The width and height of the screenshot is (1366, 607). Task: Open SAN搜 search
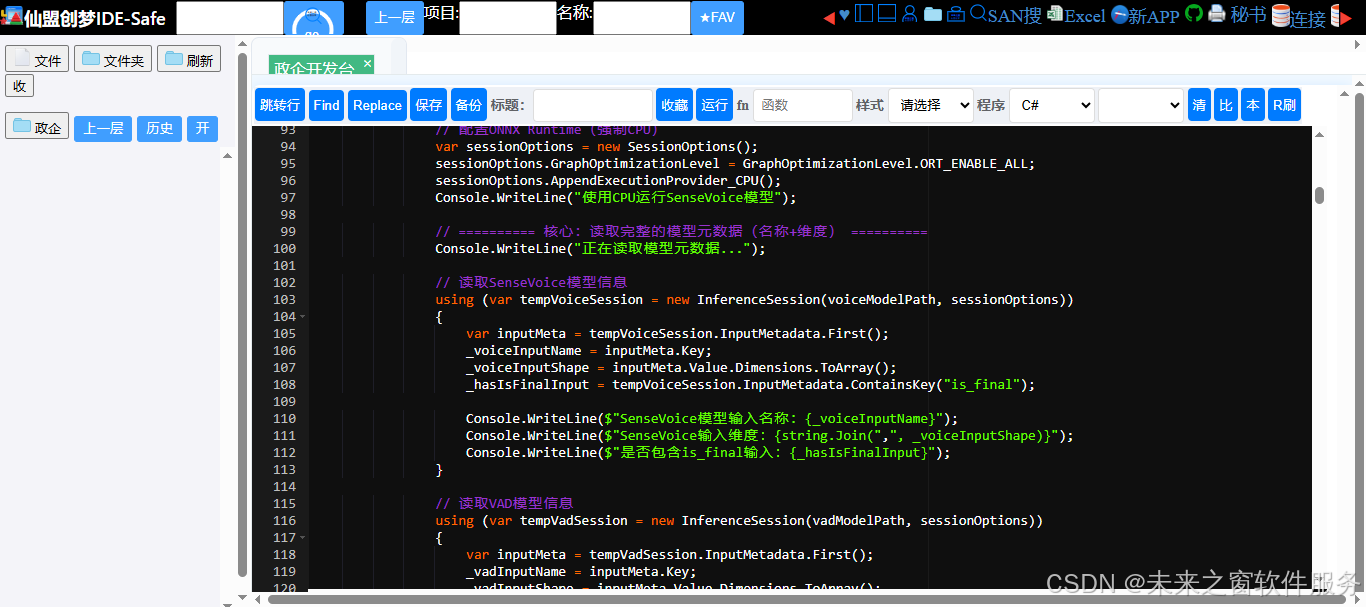click(x=1006, y=15)
